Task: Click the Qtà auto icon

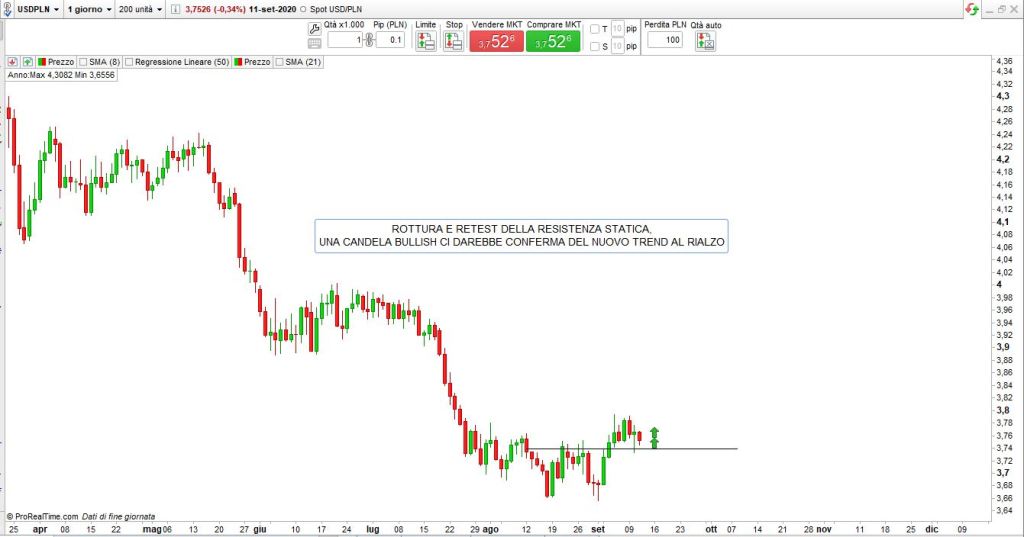Action: pos(705,41)
